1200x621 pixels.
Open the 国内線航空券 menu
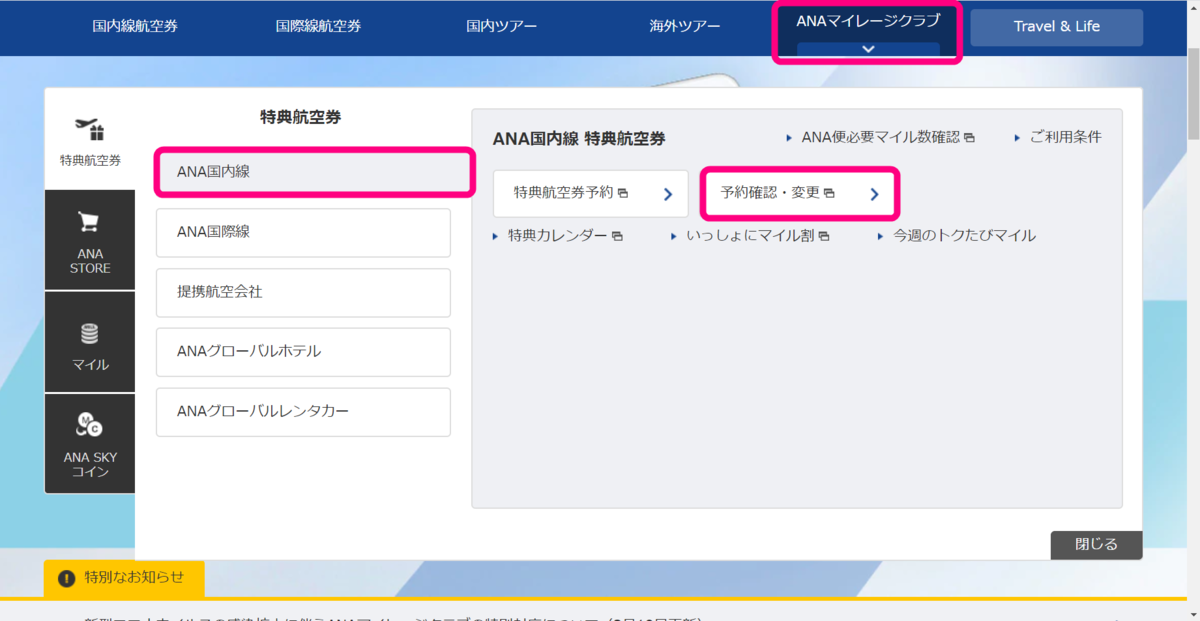(x=135, y=26)
